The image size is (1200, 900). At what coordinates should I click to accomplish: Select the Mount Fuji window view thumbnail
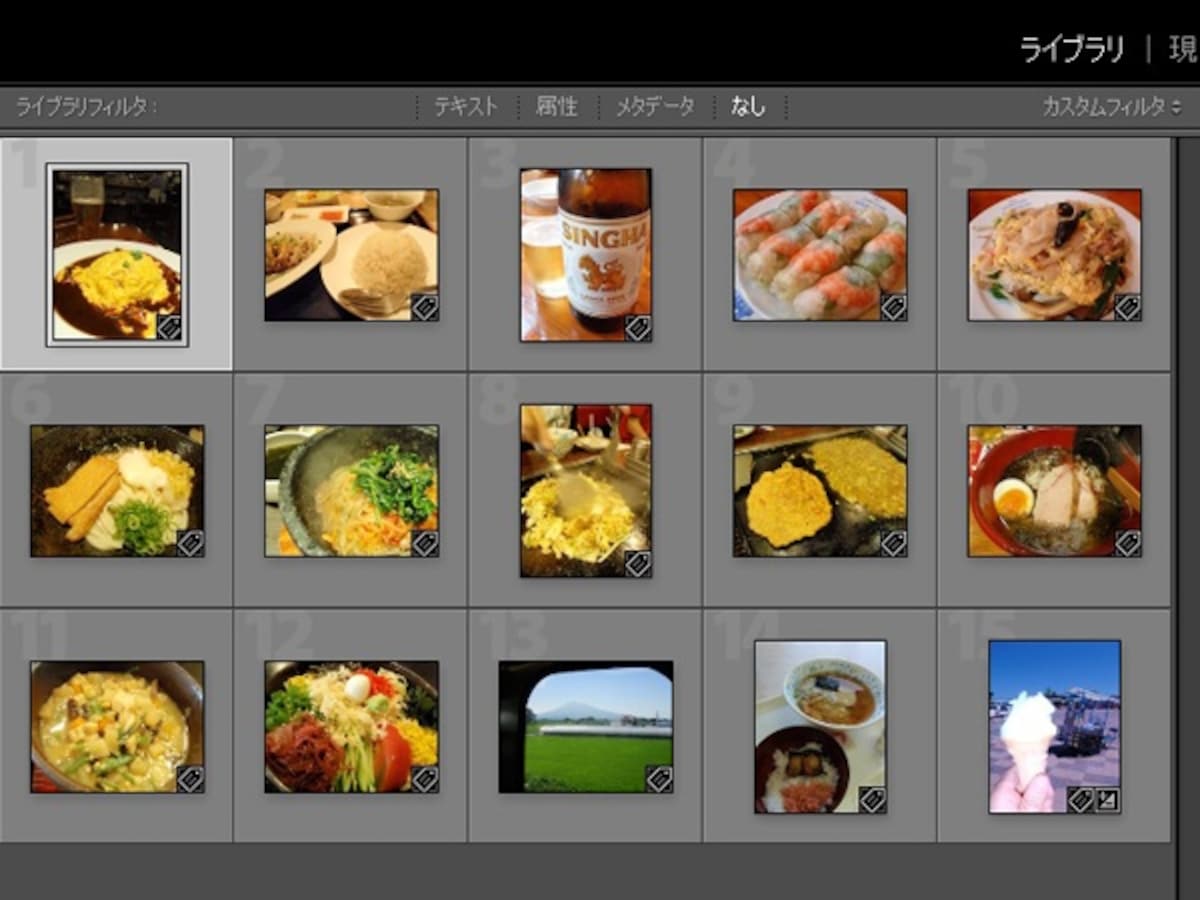pos(586,726)
